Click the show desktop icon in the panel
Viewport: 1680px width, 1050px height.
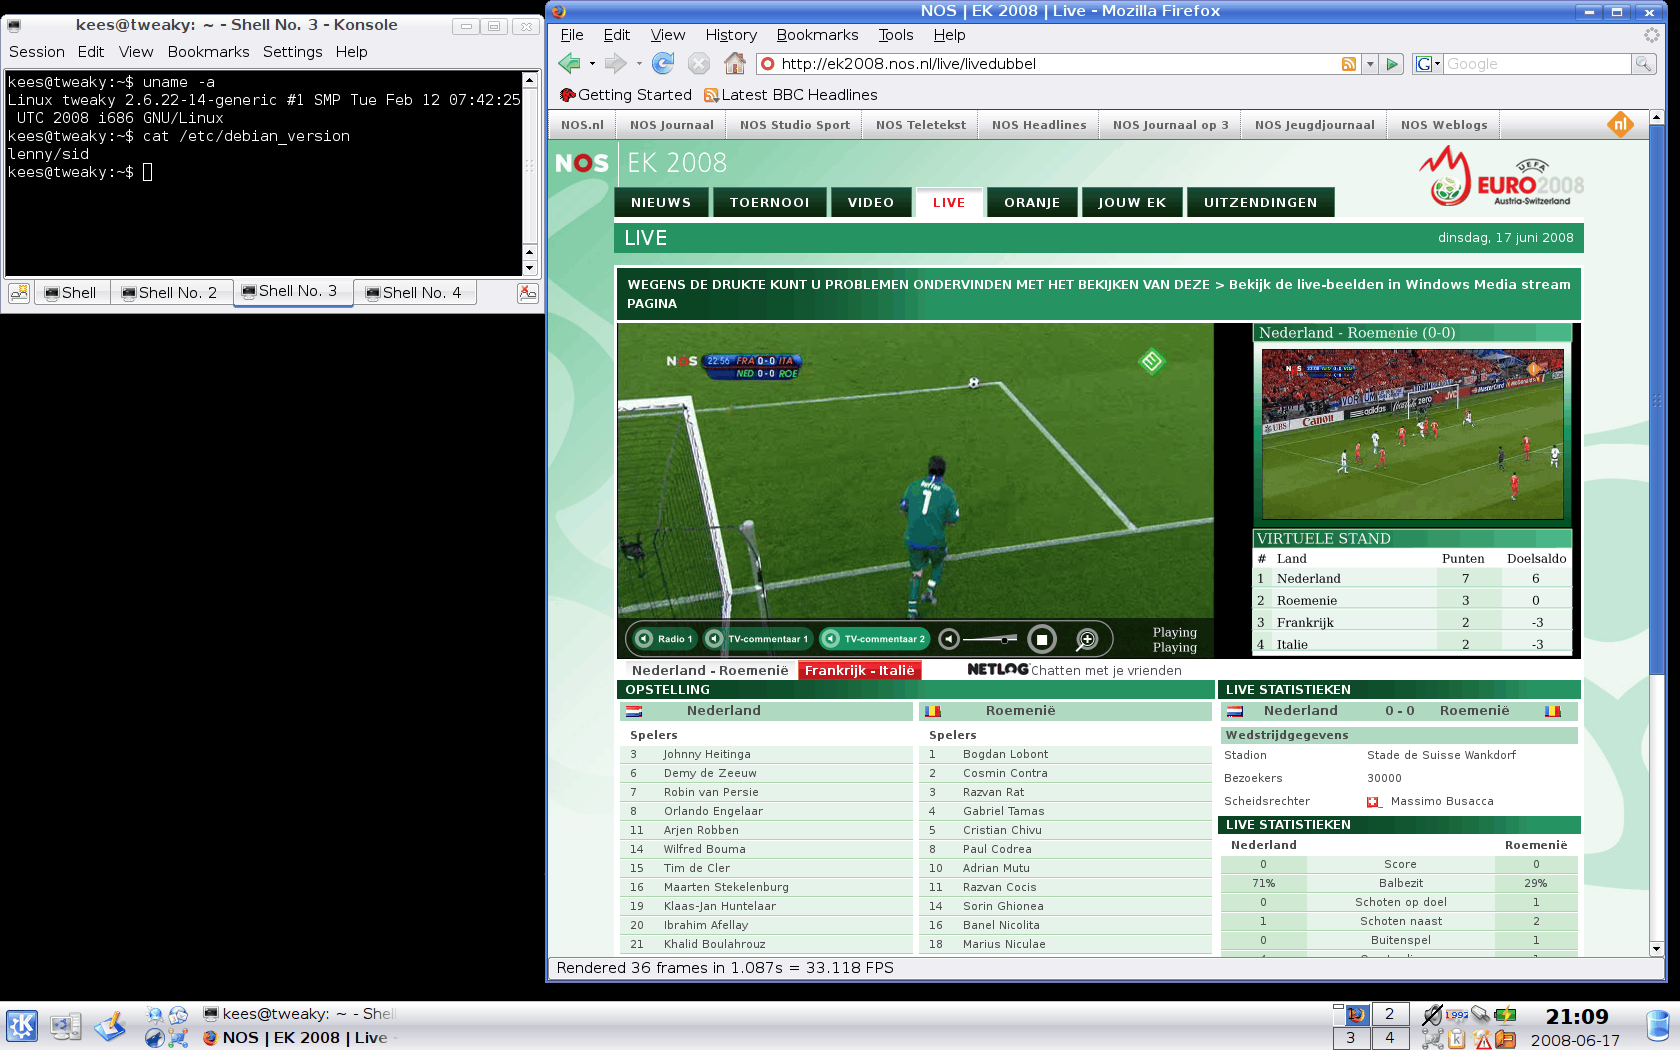click(x=66, y=1026)
